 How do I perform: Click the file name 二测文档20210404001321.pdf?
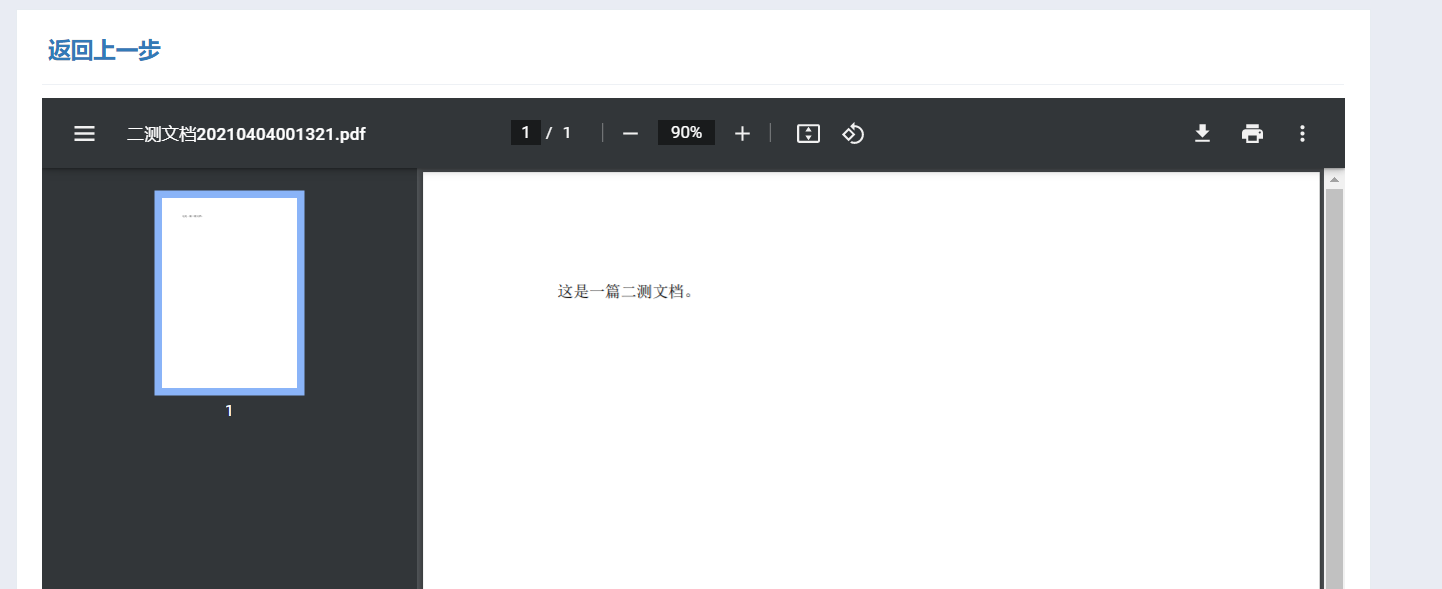[x=246, y=134]
